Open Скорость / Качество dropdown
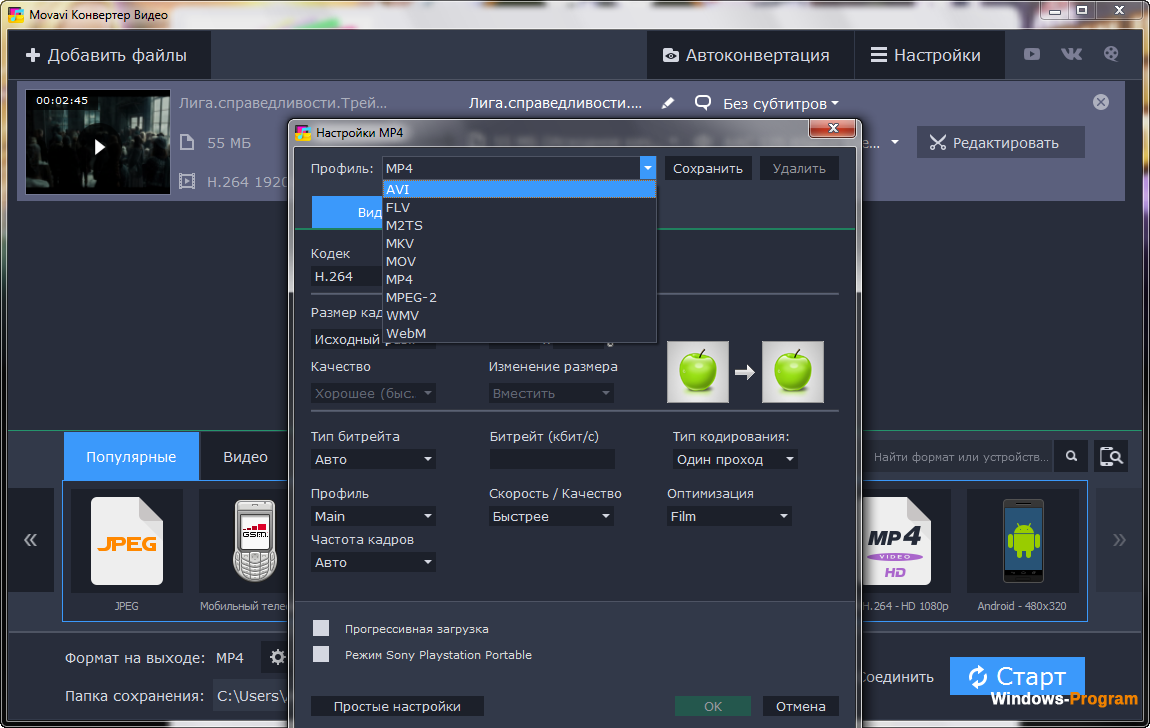This screenshot has height=728, width=1150. (551, 516)
